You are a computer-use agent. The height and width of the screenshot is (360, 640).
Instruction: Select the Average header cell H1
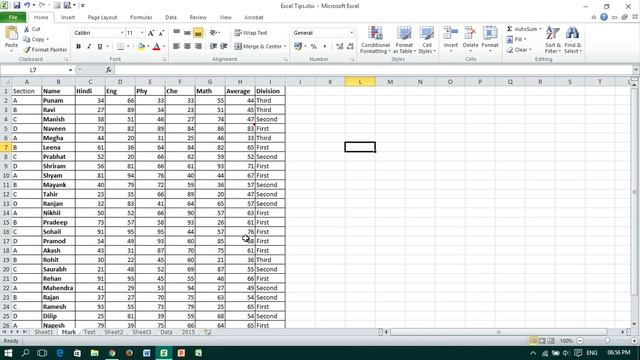240,91
